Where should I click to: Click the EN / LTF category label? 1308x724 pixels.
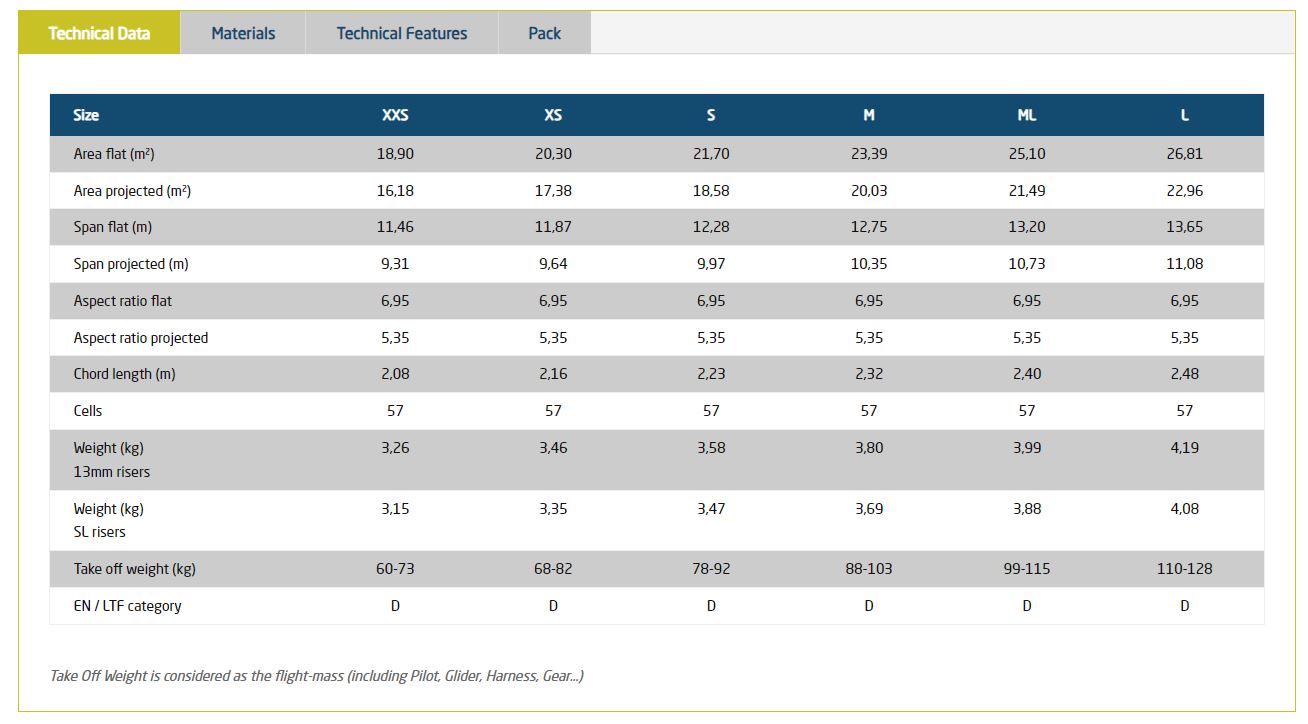[x=128, y=606]
